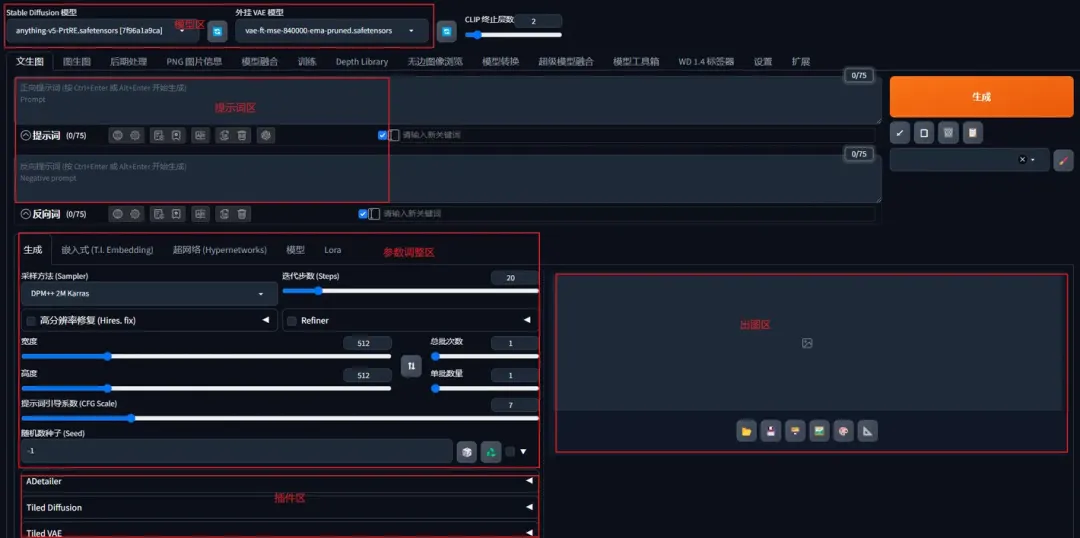The width and height of the screenshot is (1080, 538).
Task: Click the green recycle seed icon
Action: pyautogui.click(x=491, y=452)
